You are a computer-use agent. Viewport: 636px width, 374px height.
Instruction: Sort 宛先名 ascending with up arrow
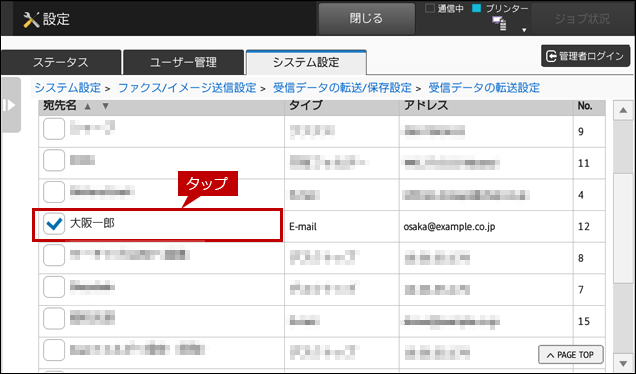tap(88, 106)
